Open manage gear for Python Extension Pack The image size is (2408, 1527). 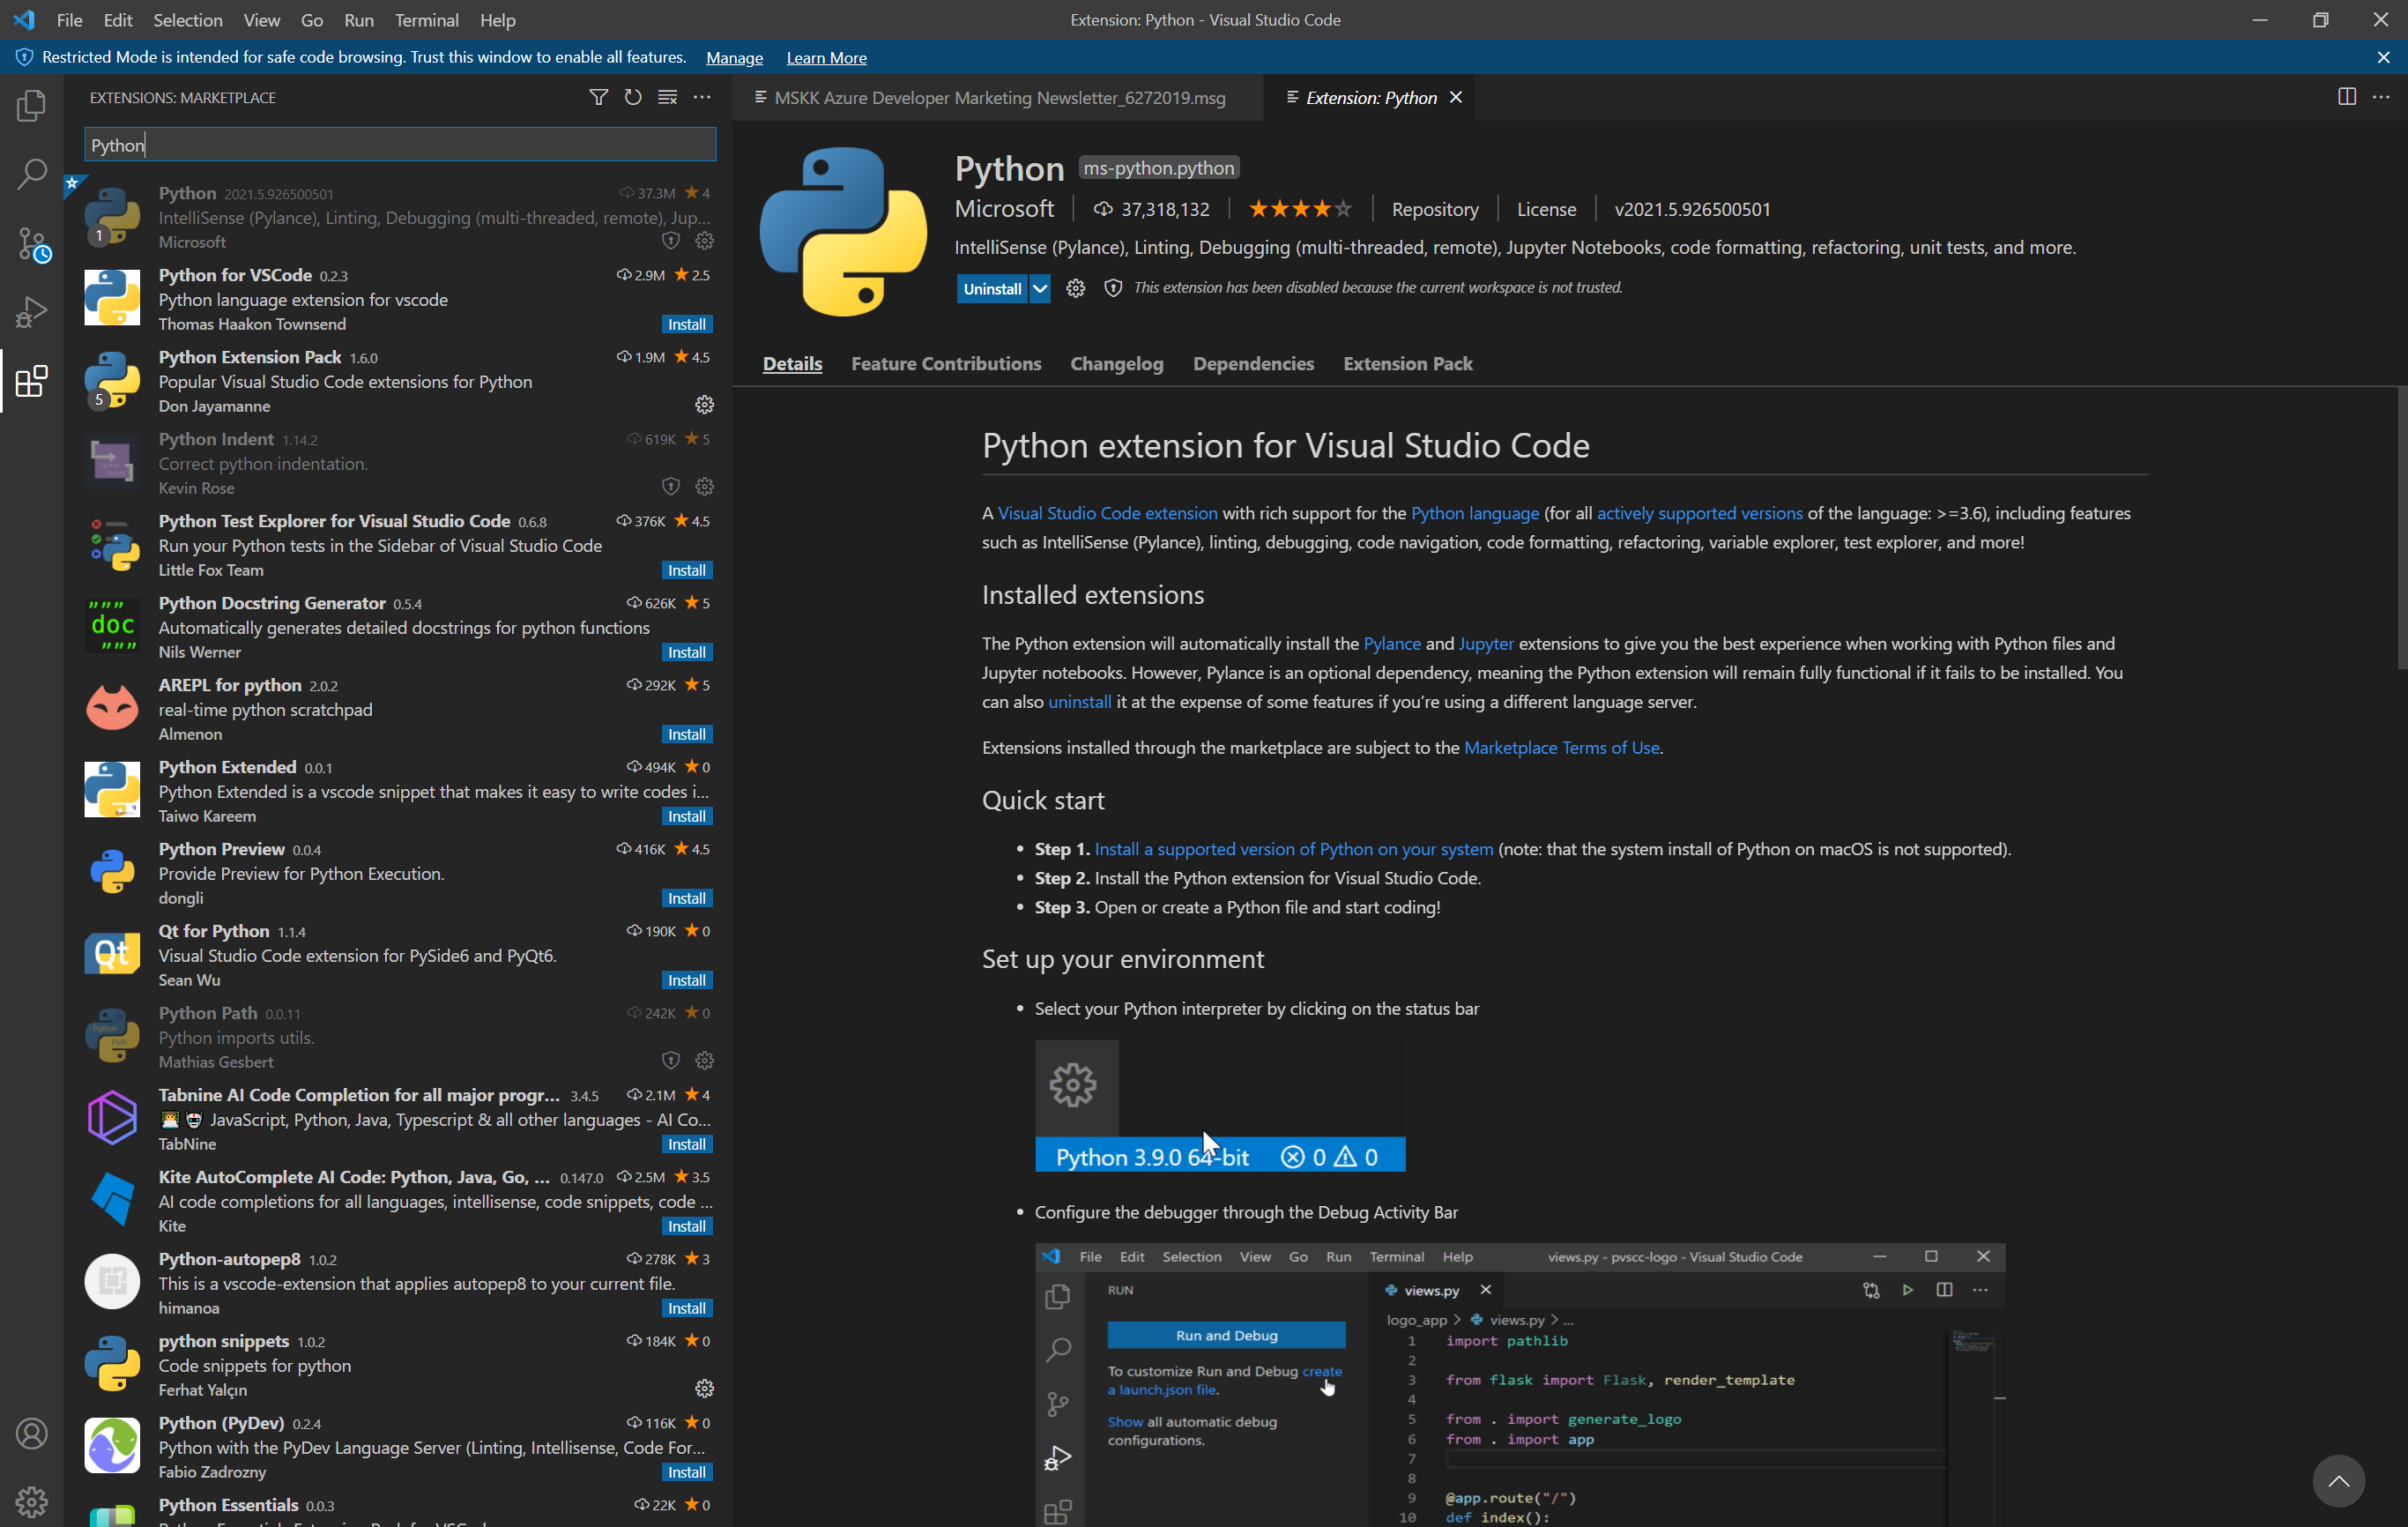(704, 405)
